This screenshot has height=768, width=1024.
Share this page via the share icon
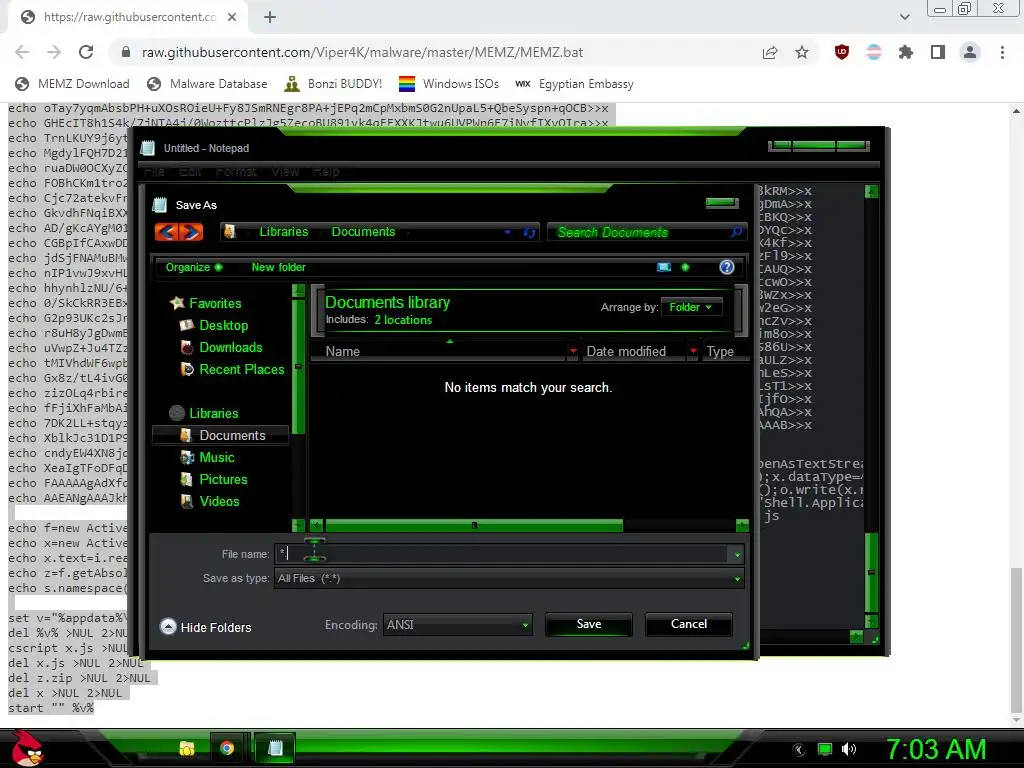(x=770, y=52)
